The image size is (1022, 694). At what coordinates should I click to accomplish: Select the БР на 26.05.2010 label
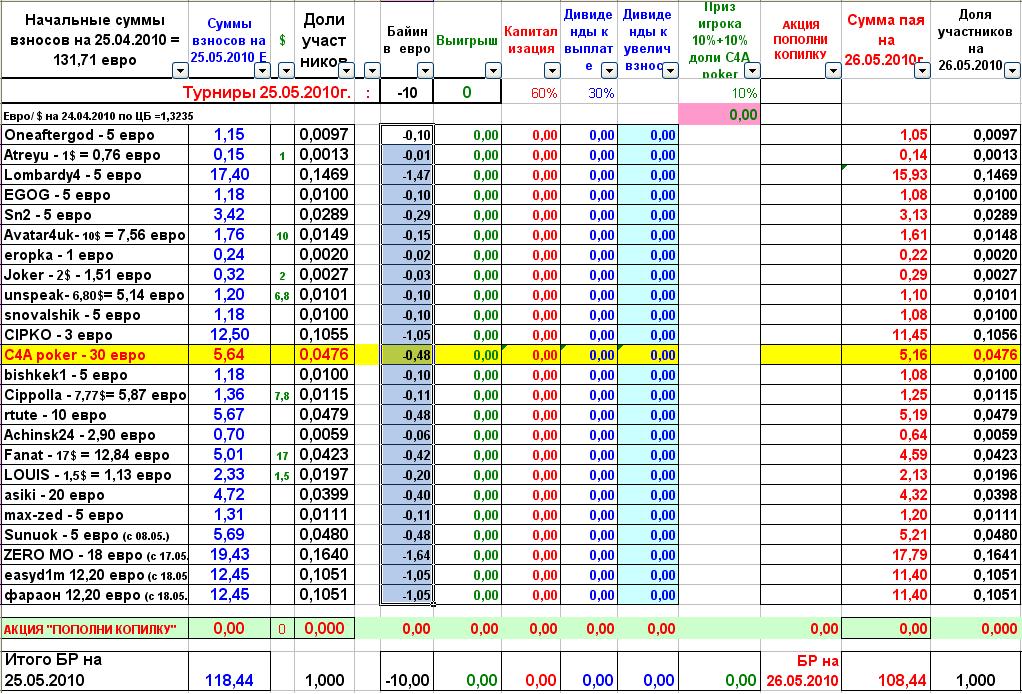[x=802, y=671]
